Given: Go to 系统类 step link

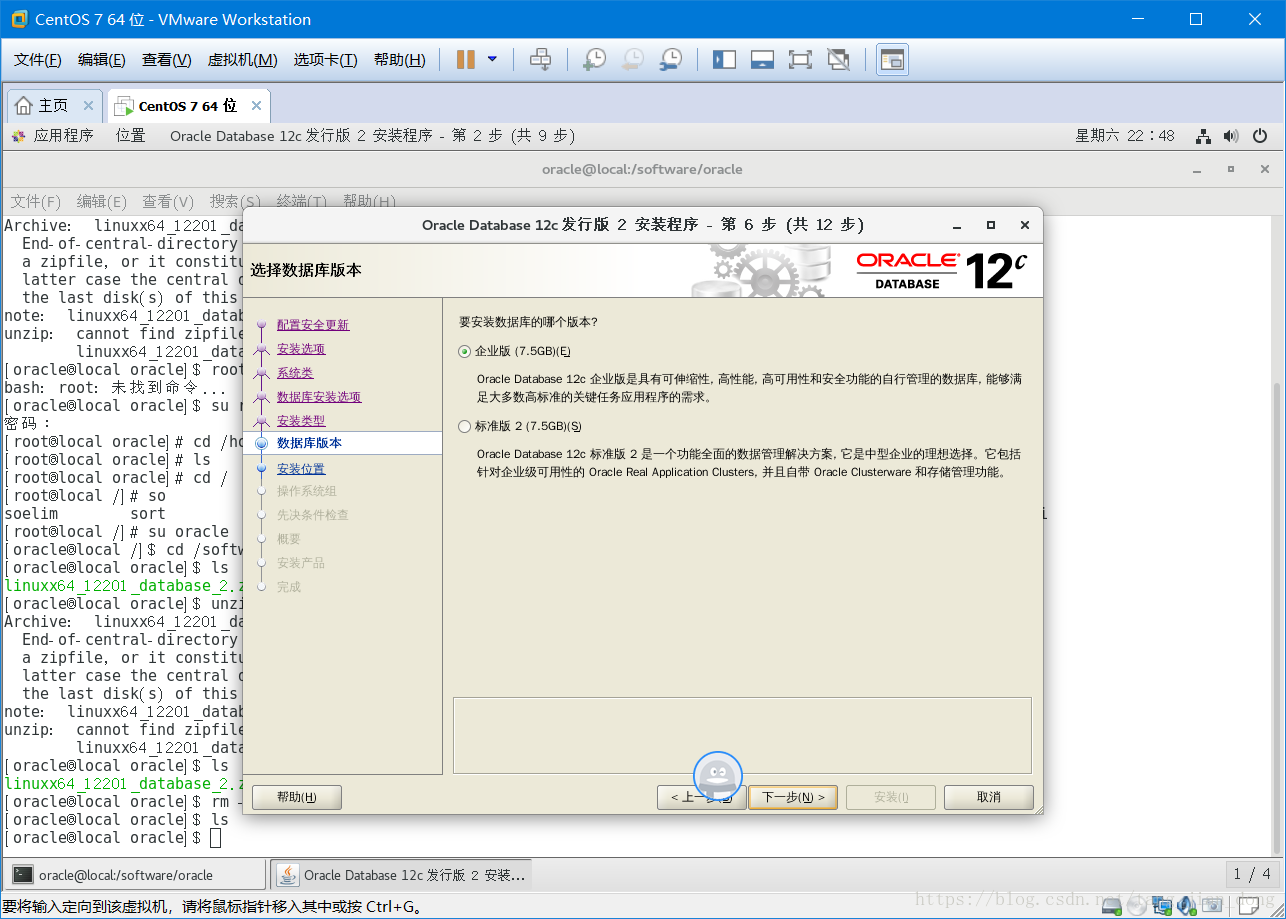Looking at the screenshot, I should click(x=295, y=373).
